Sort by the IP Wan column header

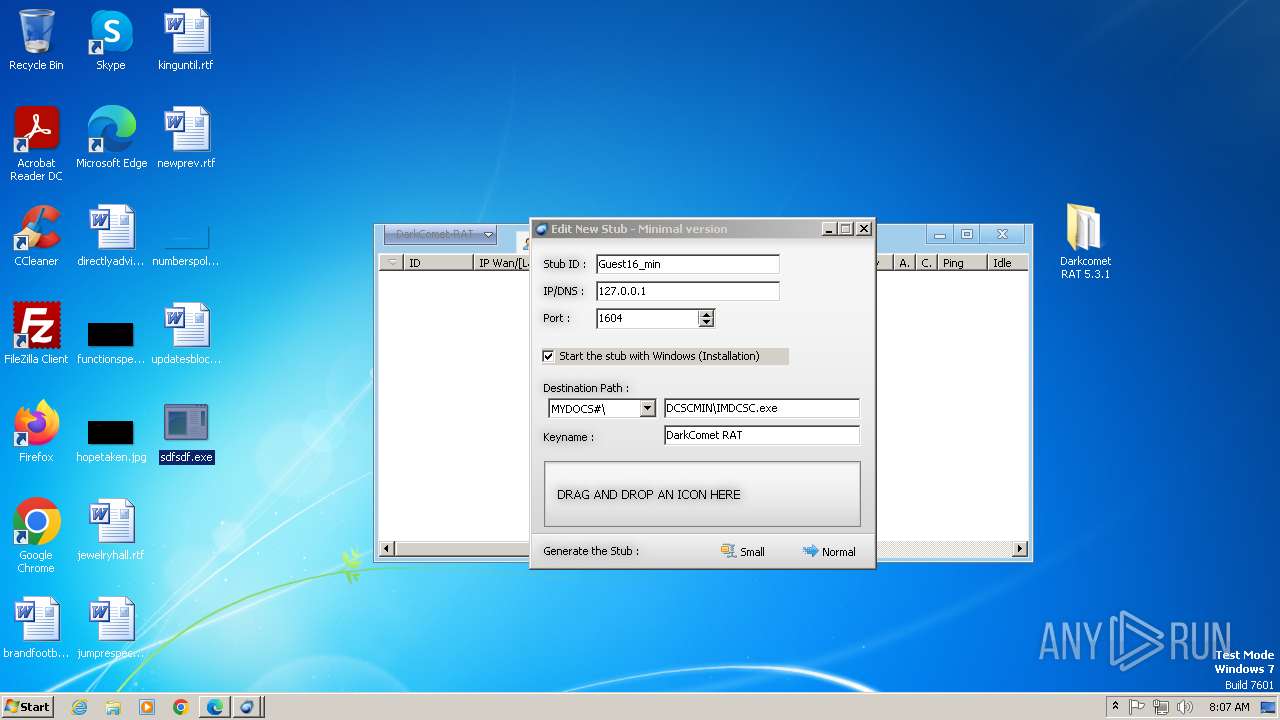pyautogui.click(x=502, y=263)
